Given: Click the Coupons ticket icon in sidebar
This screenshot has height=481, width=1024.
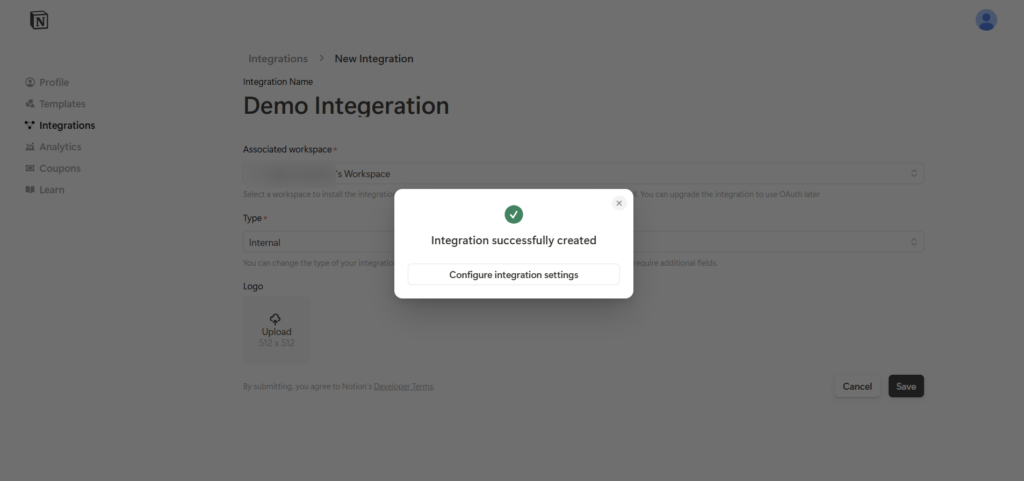Looking at the screenshot, I should point(29,168).
